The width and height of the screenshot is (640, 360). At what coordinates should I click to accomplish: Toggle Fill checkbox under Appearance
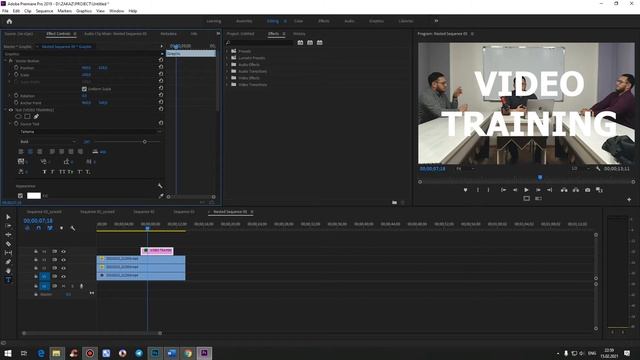pyautogui.click(x=20, y=196)
